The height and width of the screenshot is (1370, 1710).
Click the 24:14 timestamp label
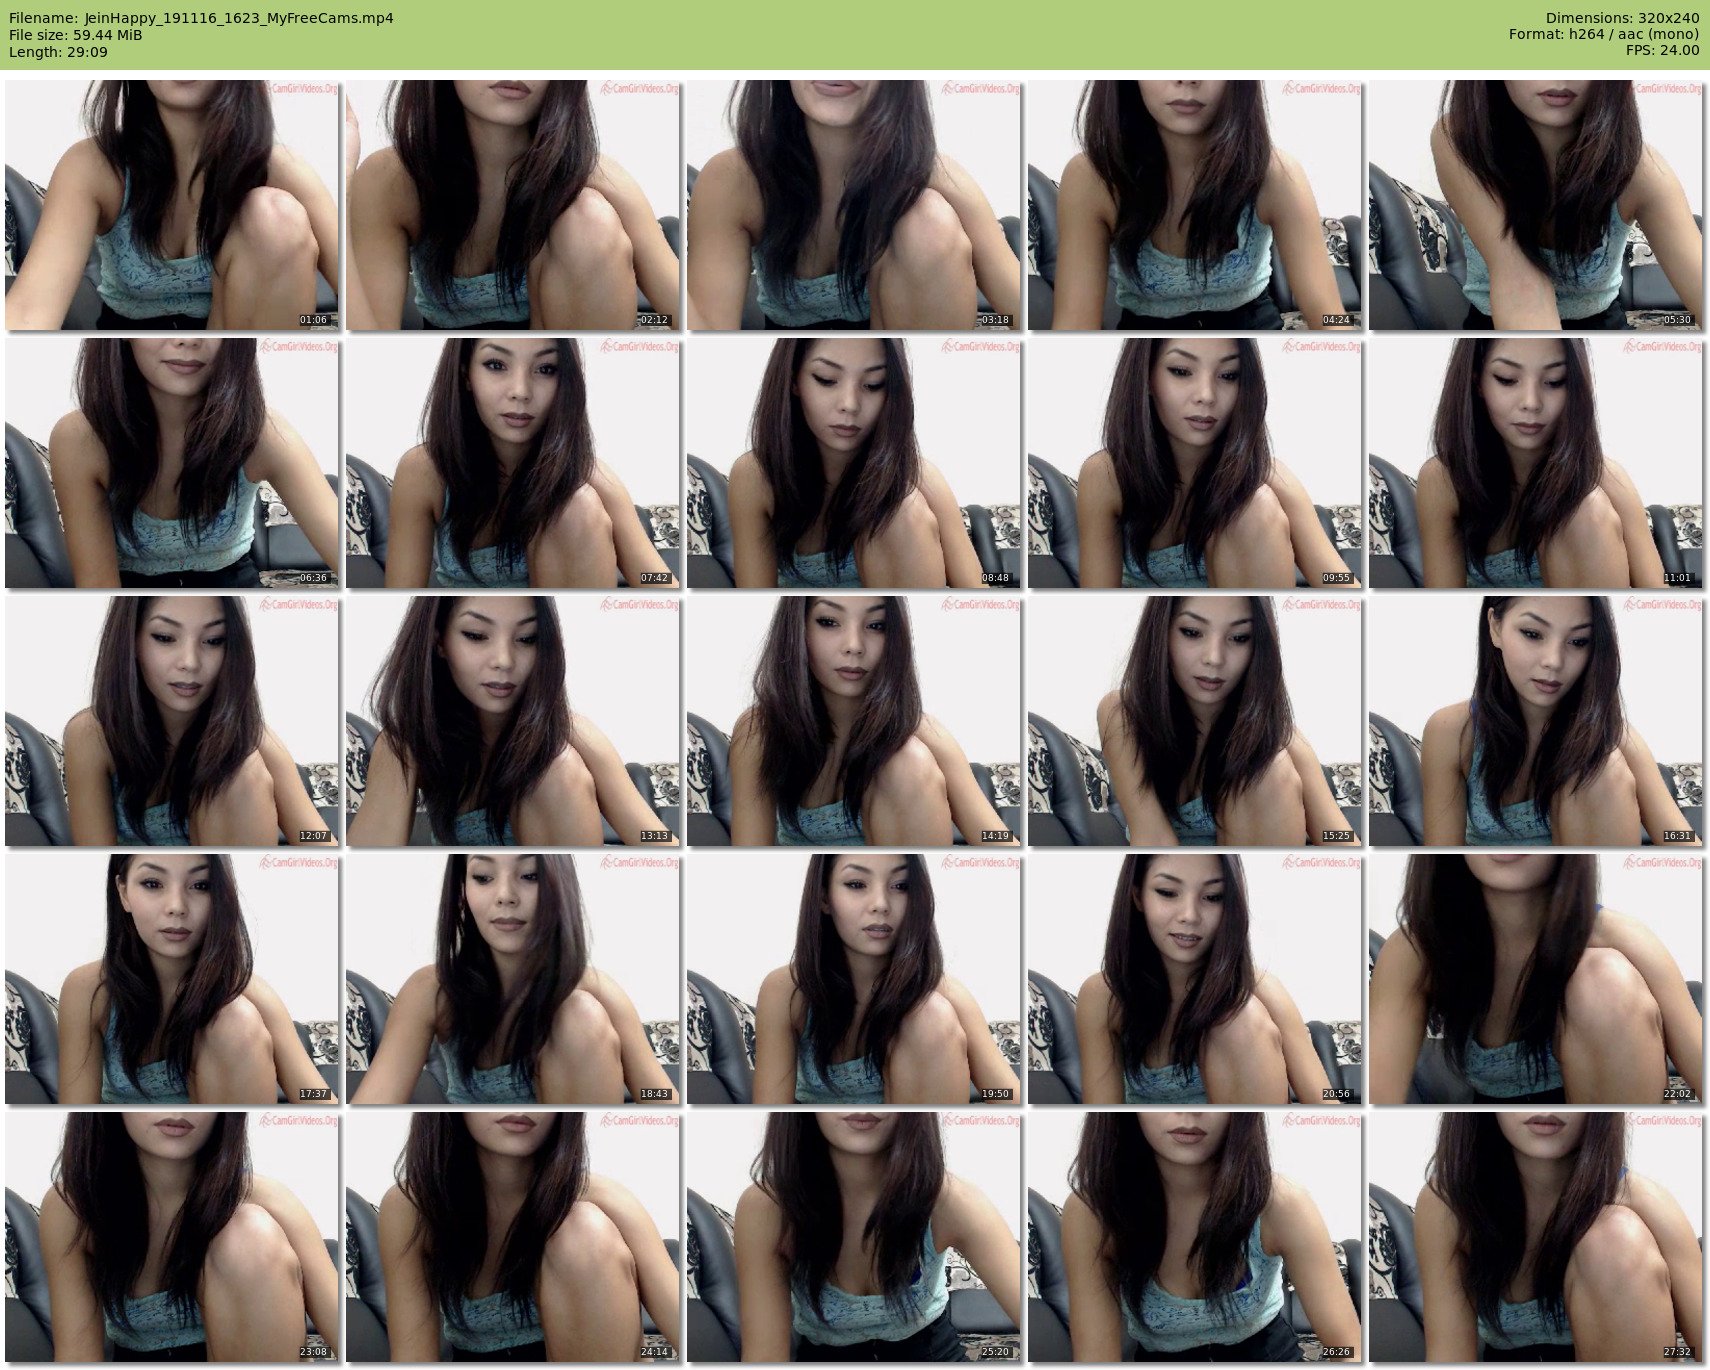tap(654, 1352)
